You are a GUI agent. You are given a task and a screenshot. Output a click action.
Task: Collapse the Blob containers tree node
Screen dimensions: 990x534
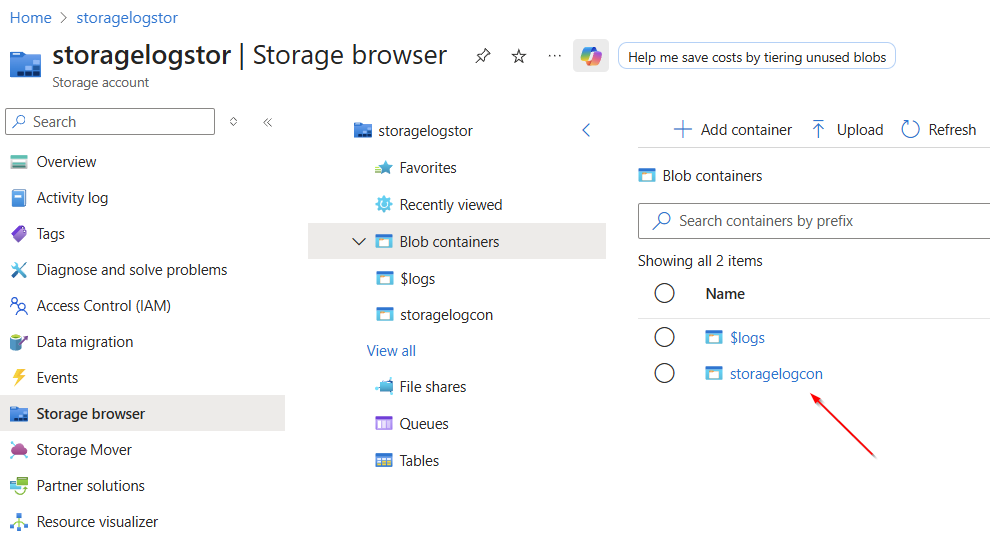(x=359, y=241)
